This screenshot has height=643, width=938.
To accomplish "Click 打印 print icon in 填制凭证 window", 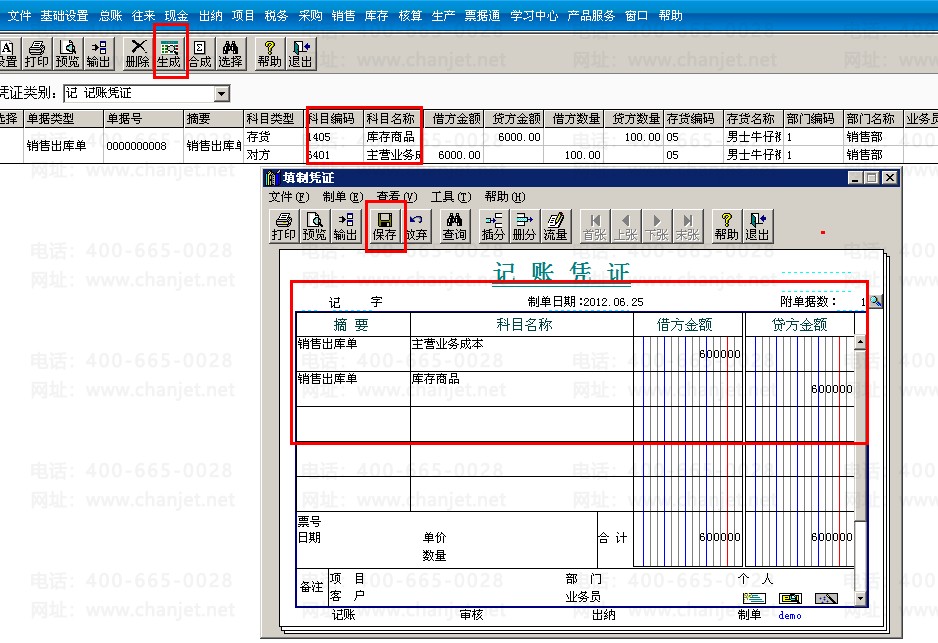I will pos(284,226).
